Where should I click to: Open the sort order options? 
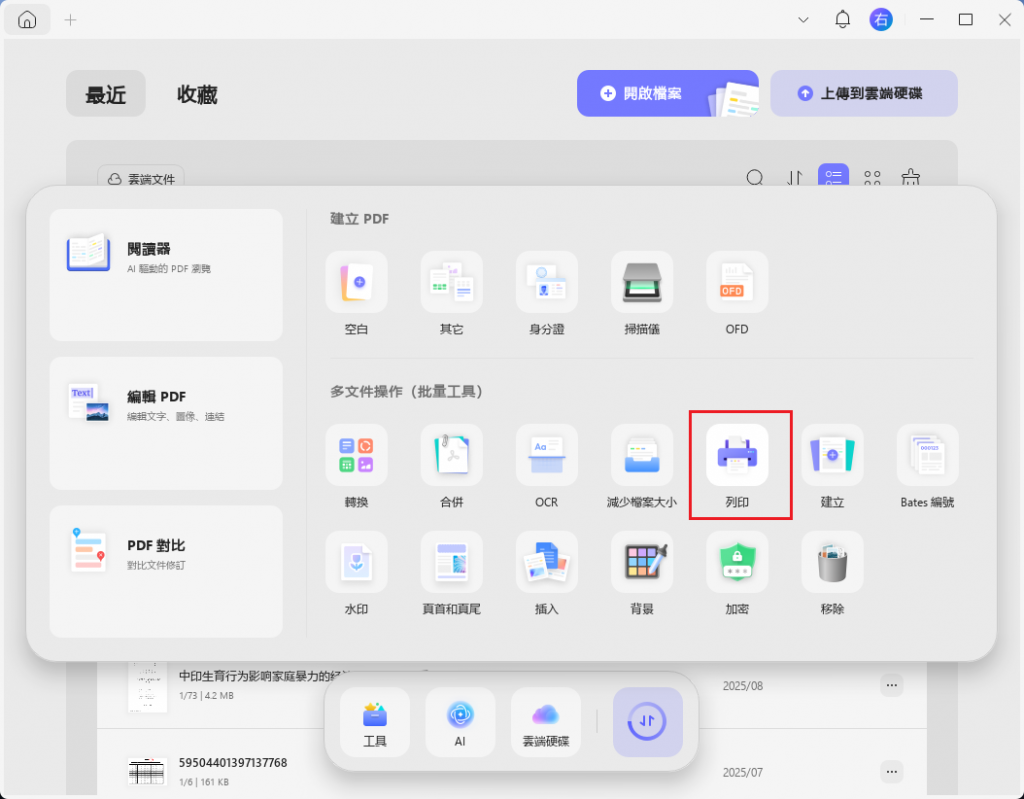coord(794,178)
